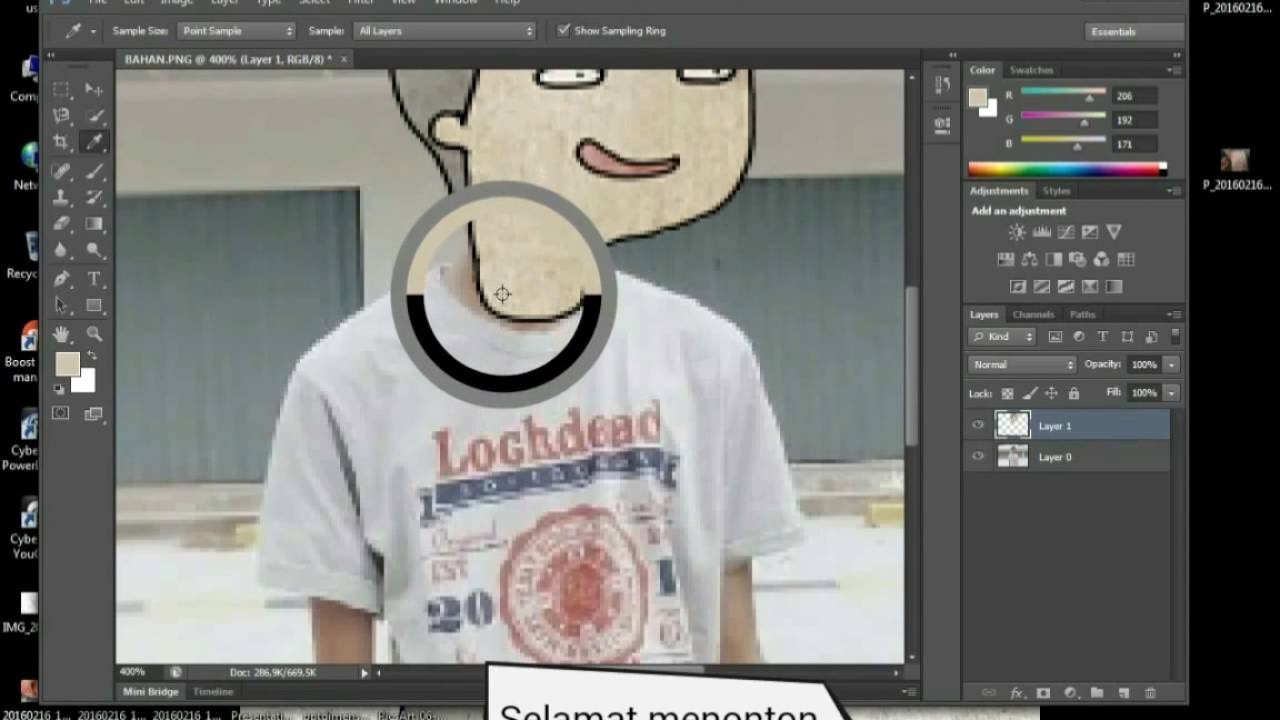
Task: Add a Brightness/Contrast adjustment
Action: click(1017, 232)
